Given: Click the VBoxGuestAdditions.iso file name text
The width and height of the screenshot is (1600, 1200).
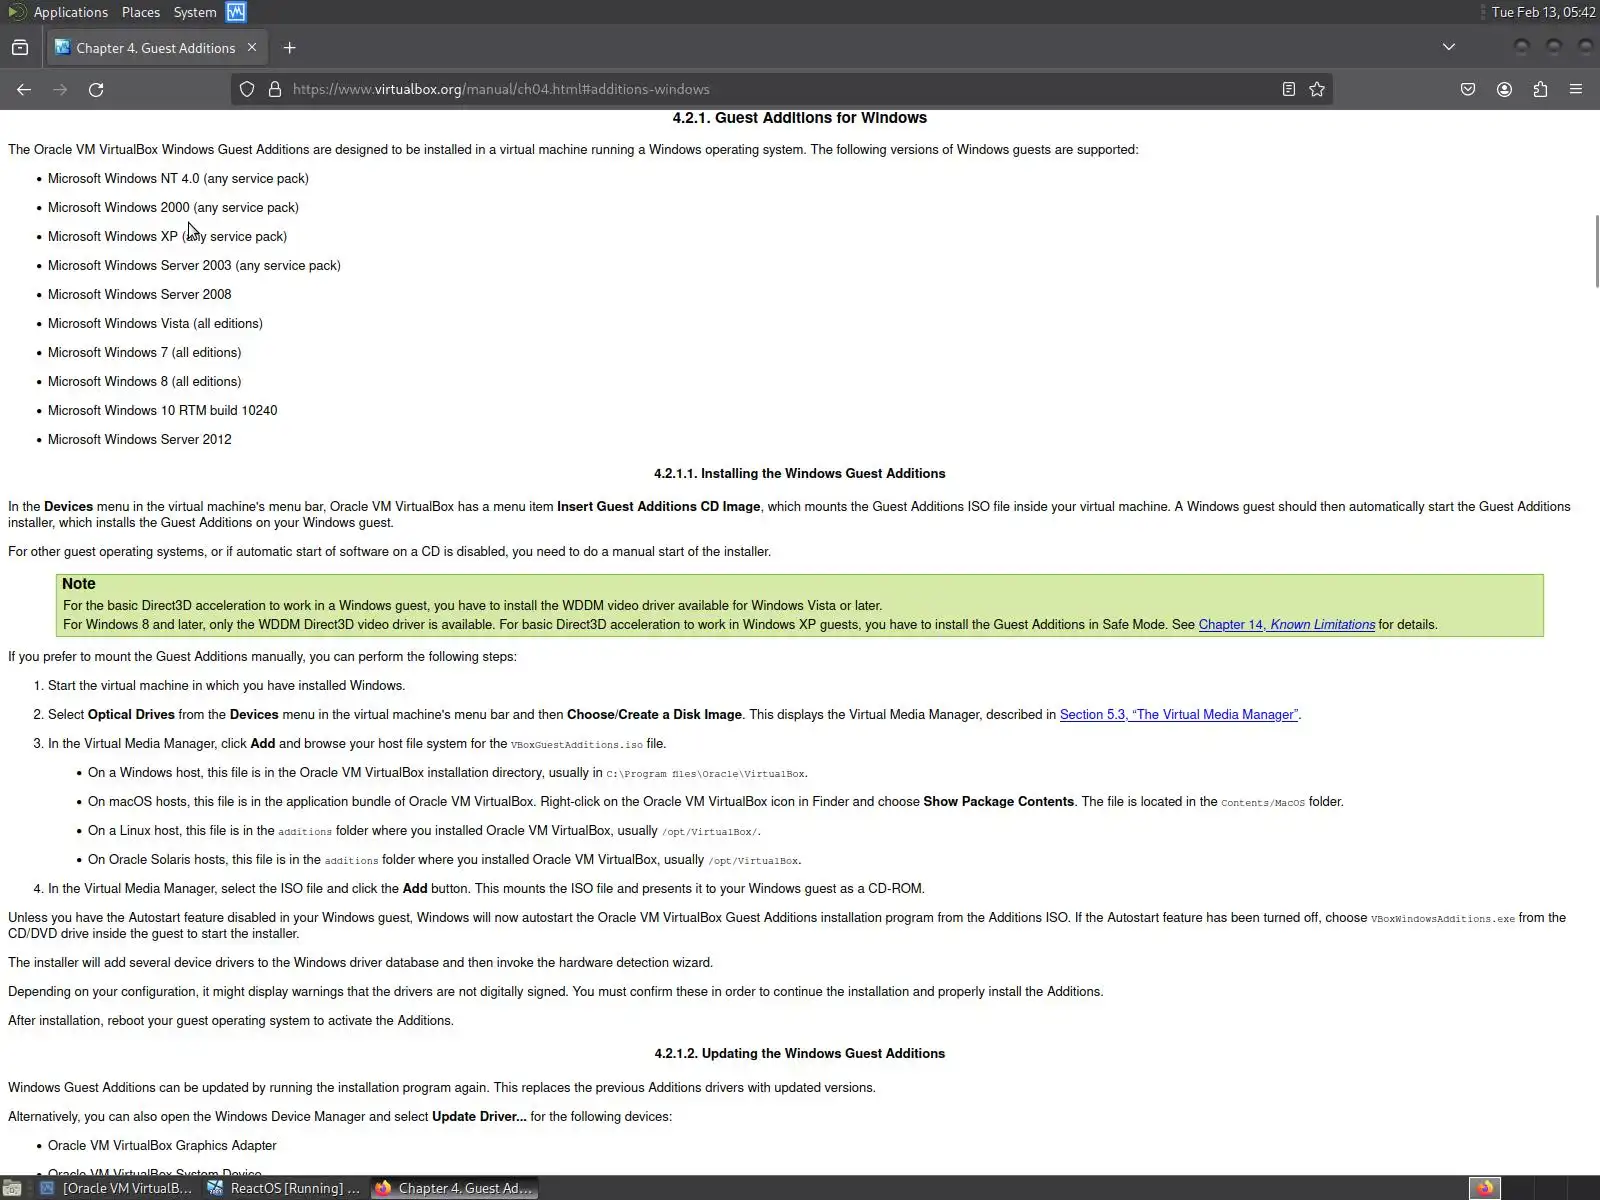Looking at the screenshot, I should click(x=577, y=745).
